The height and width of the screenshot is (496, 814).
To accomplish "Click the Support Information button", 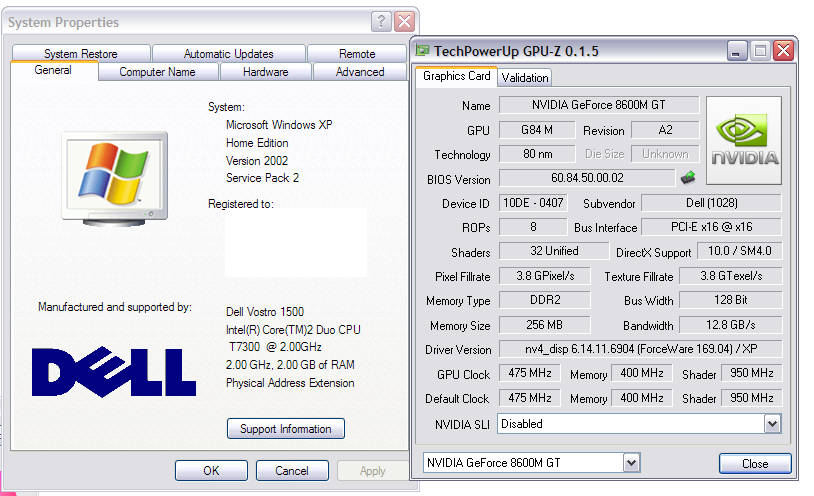I will 286,429.
